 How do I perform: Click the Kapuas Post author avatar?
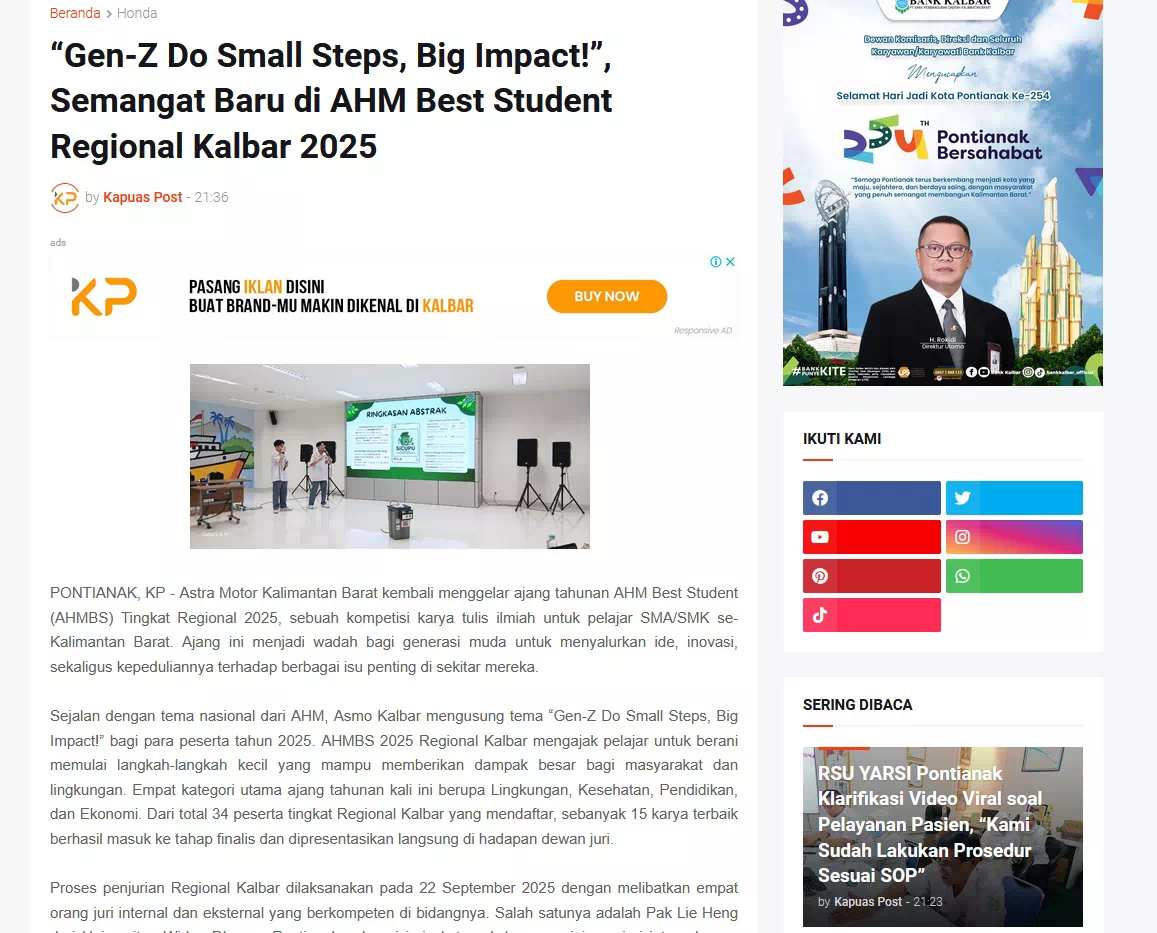click(x=65, y=198)
